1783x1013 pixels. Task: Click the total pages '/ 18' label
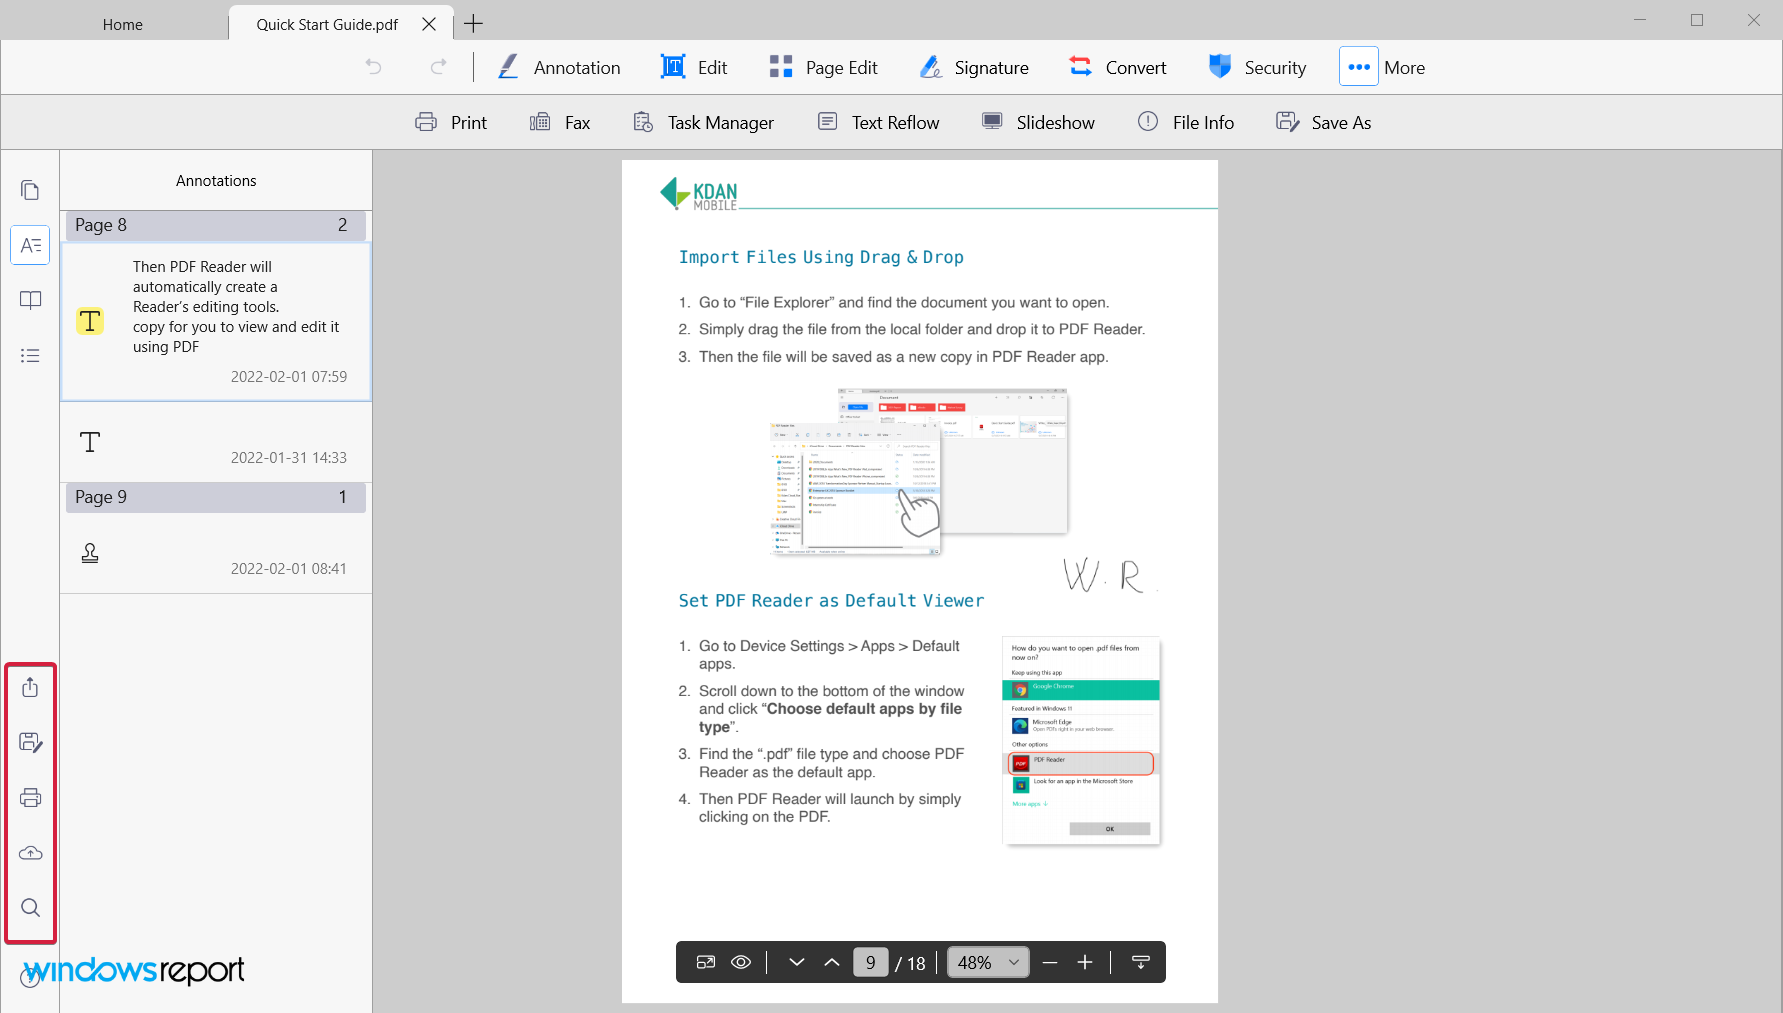coord(911,963)
